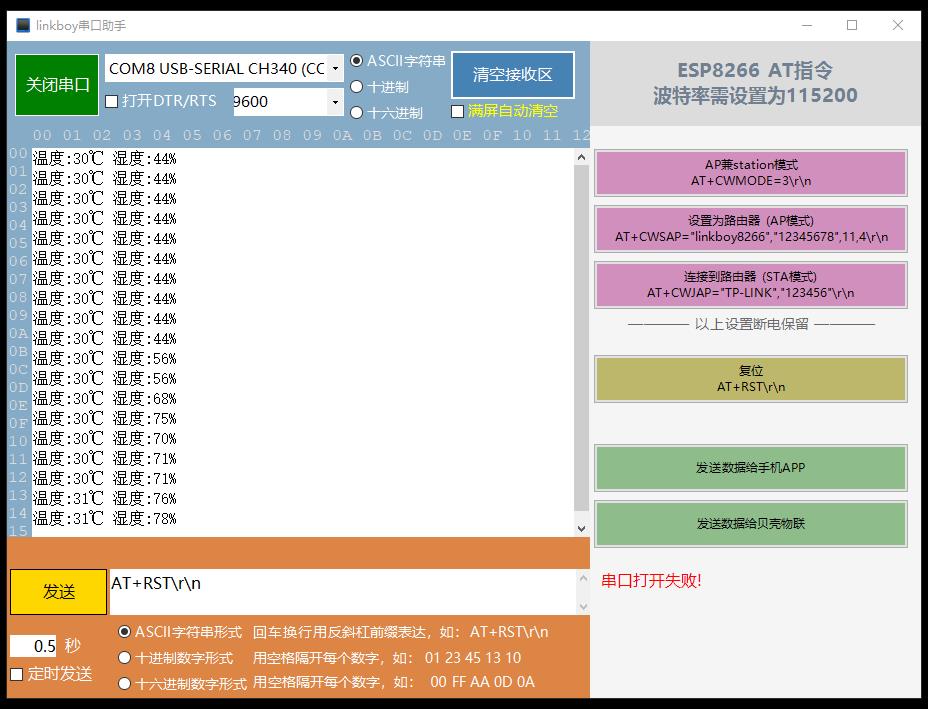Click the 复位 AT+RST button

[750, 379]
